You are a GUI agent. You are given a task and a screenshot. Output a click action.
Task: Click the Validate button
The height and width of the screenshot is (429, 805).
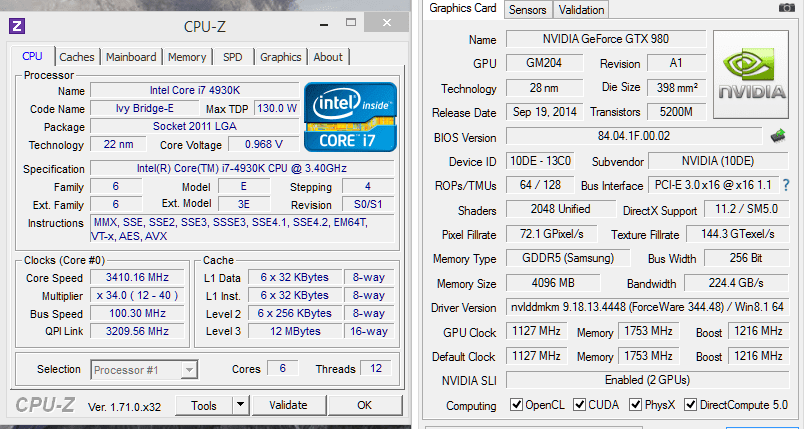click(288, 405)
